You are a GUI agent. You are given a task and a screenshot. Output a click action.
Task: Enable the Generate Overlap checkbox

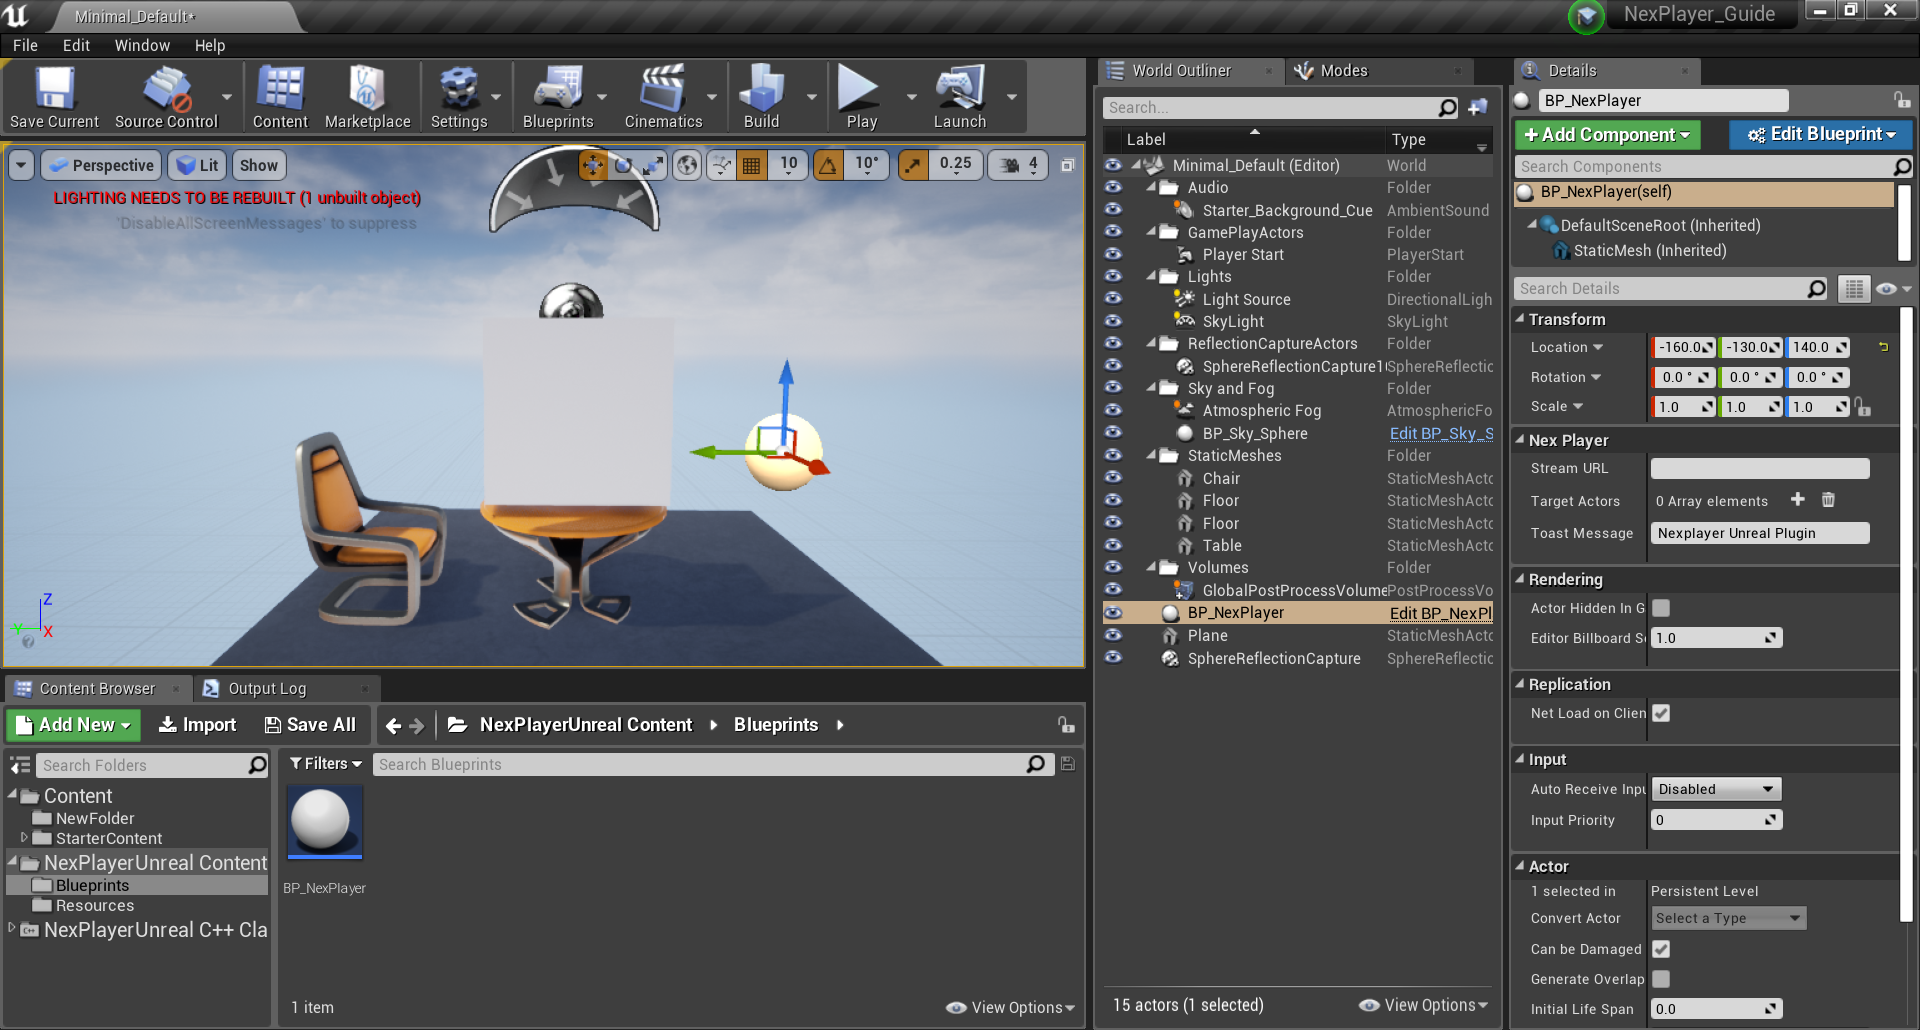1661,979
